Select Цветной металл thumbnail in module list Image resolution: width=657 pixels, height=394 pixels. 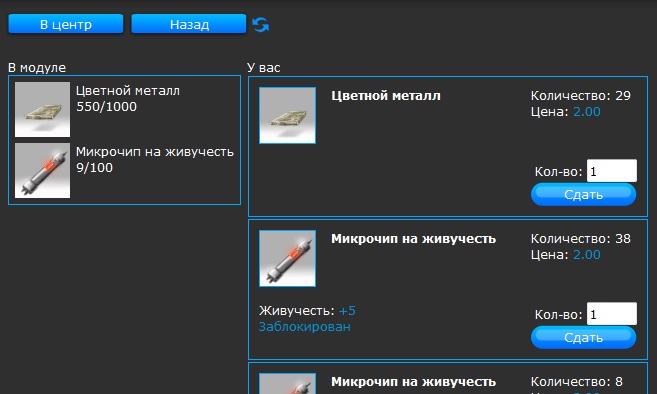(42, 109)
